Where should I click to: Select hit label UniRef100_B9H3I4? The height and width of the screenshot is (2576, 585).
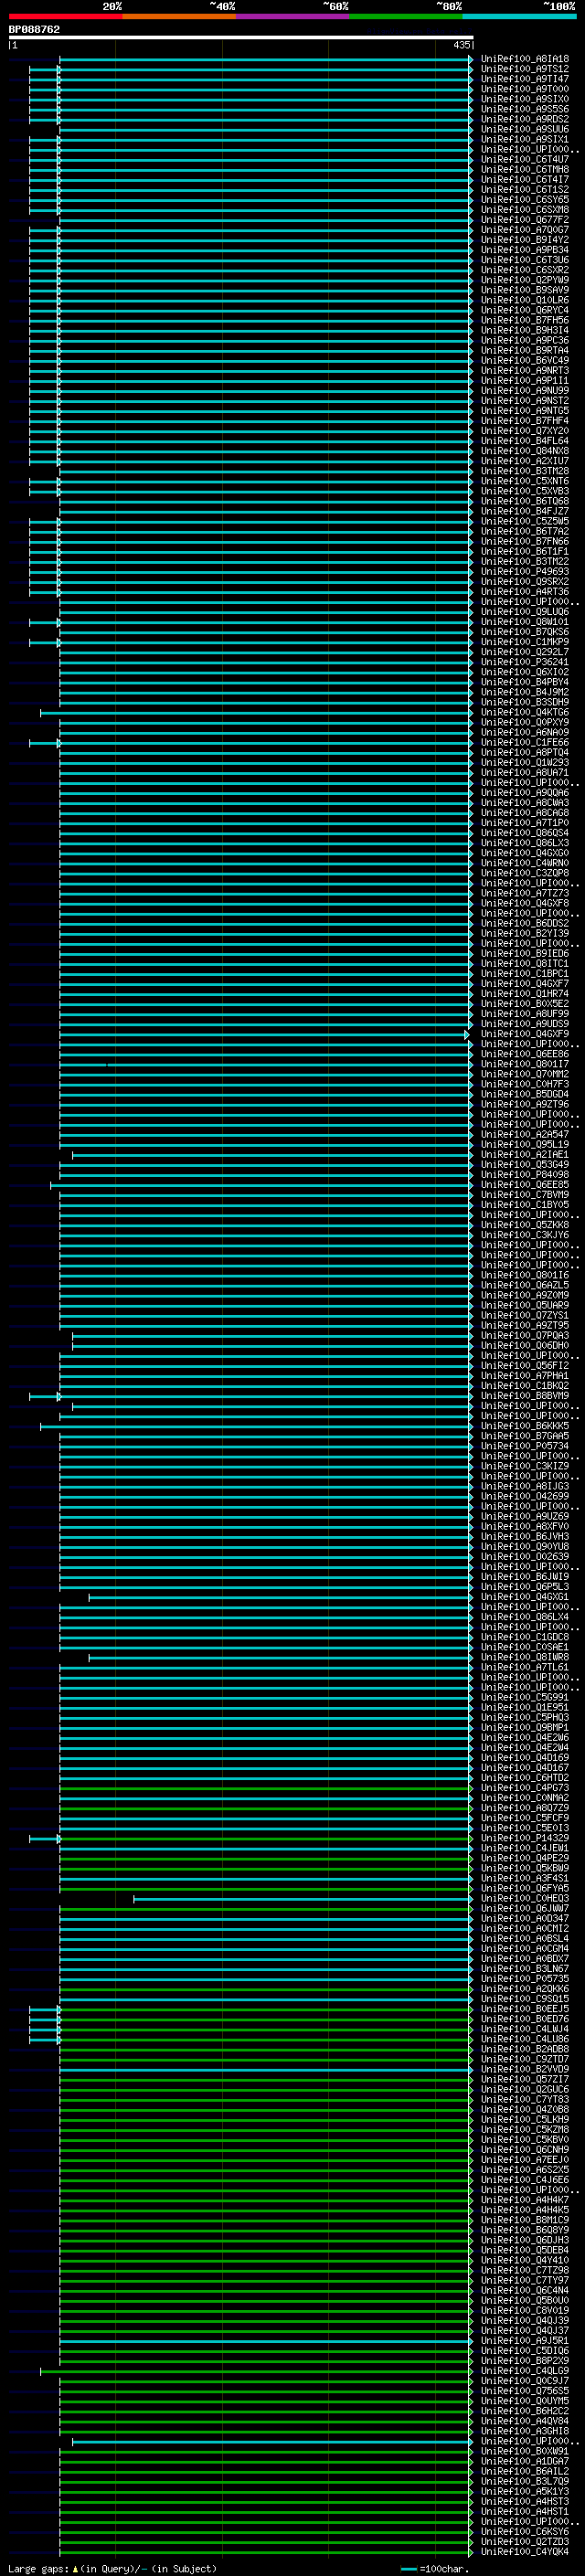[x=525, y=330]
